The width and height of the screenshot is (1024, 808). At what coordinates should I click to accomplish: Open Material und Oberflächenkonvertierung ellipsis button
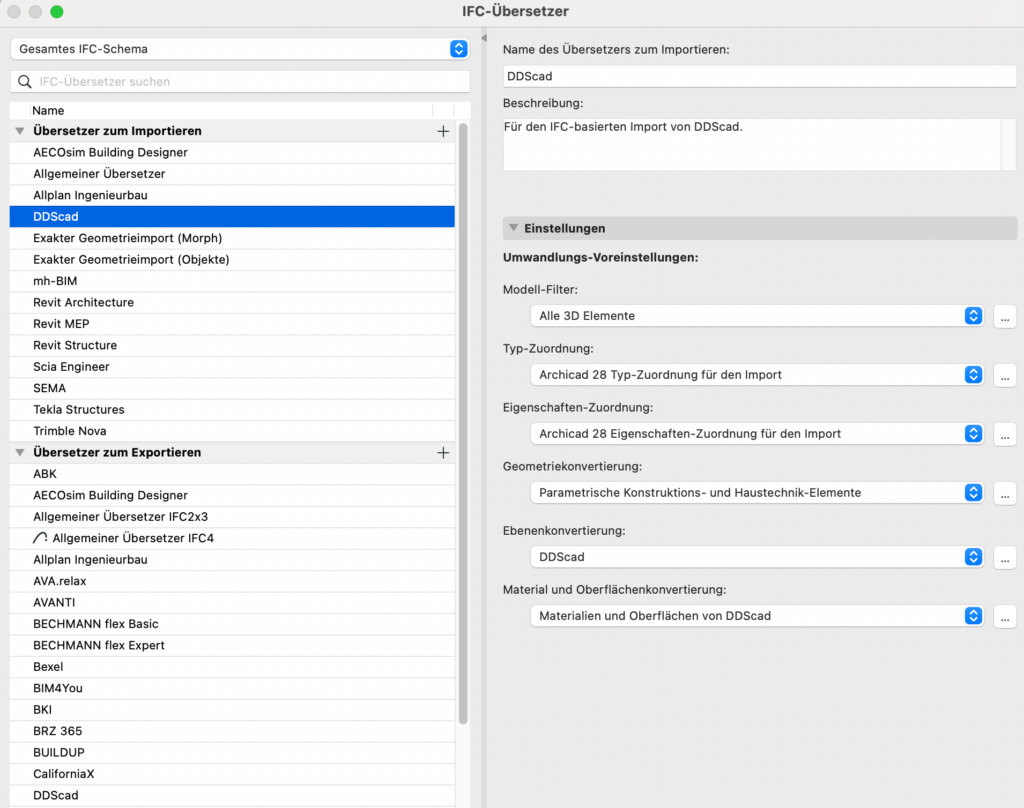[x=1005, y=616]
